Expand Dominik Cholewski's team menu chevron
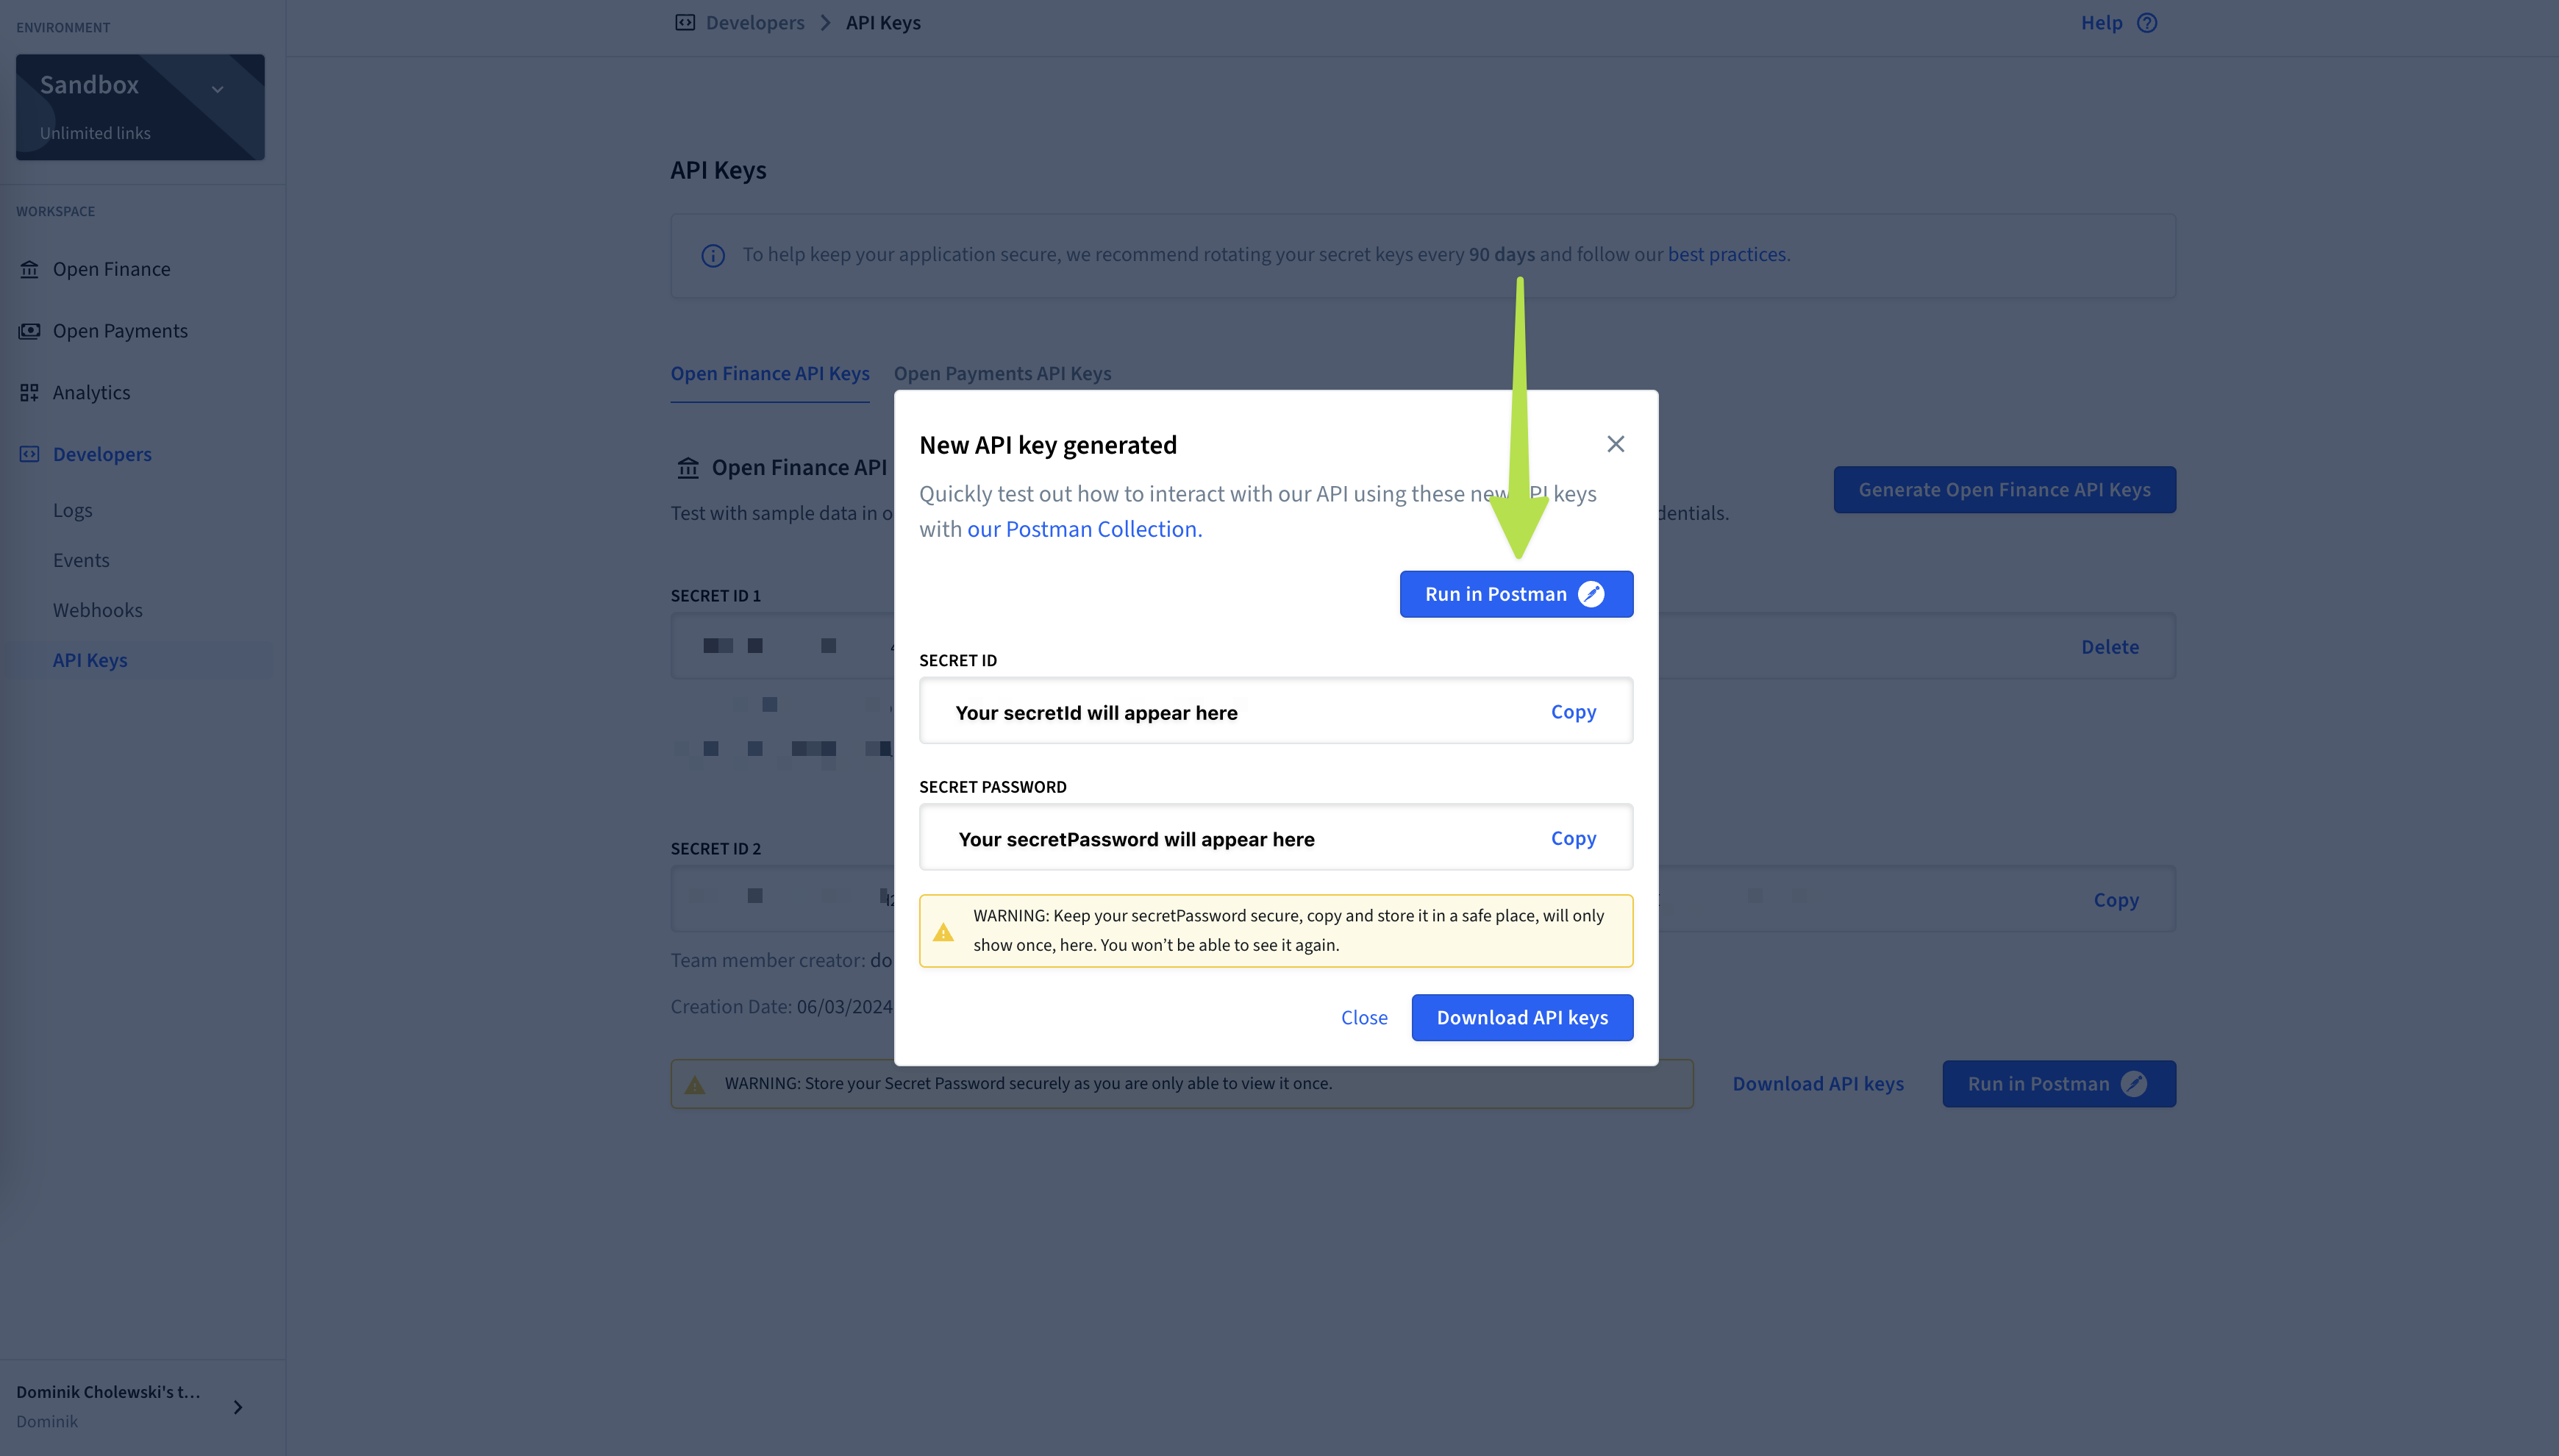The image size is (2559, 1456). pyautogui.click(x=238, y=1407)
